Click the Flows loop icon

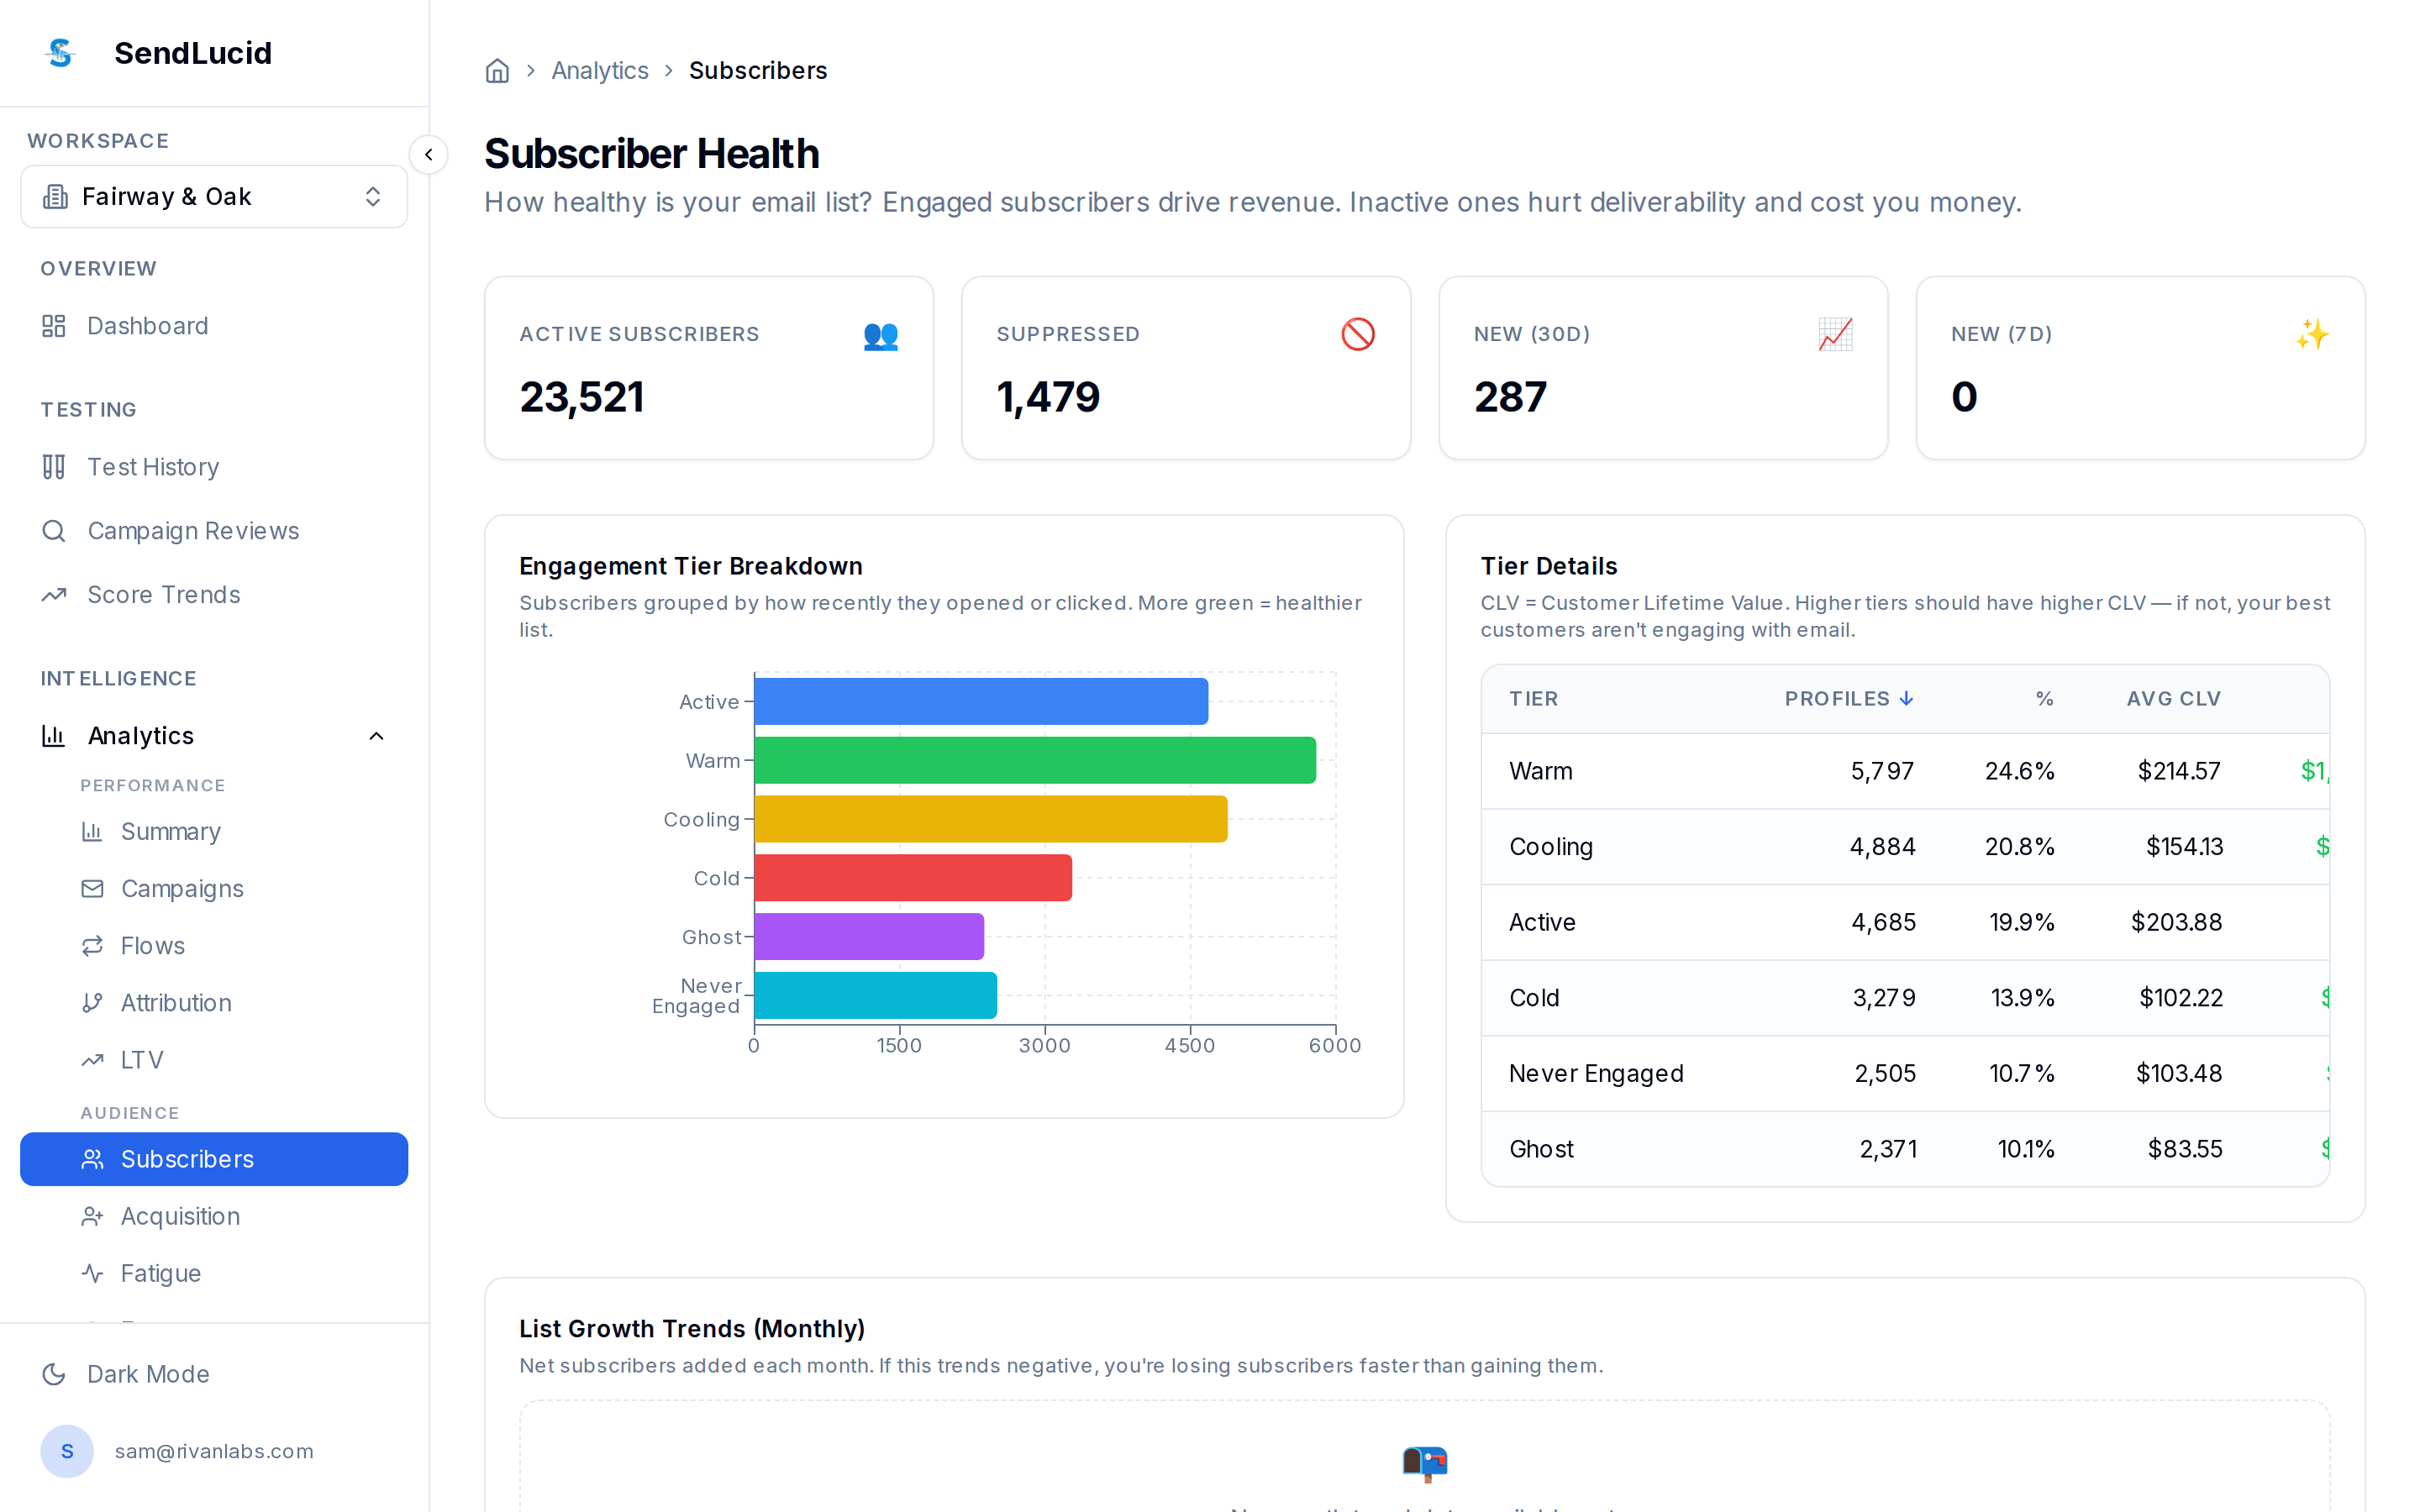click(92, 946)
